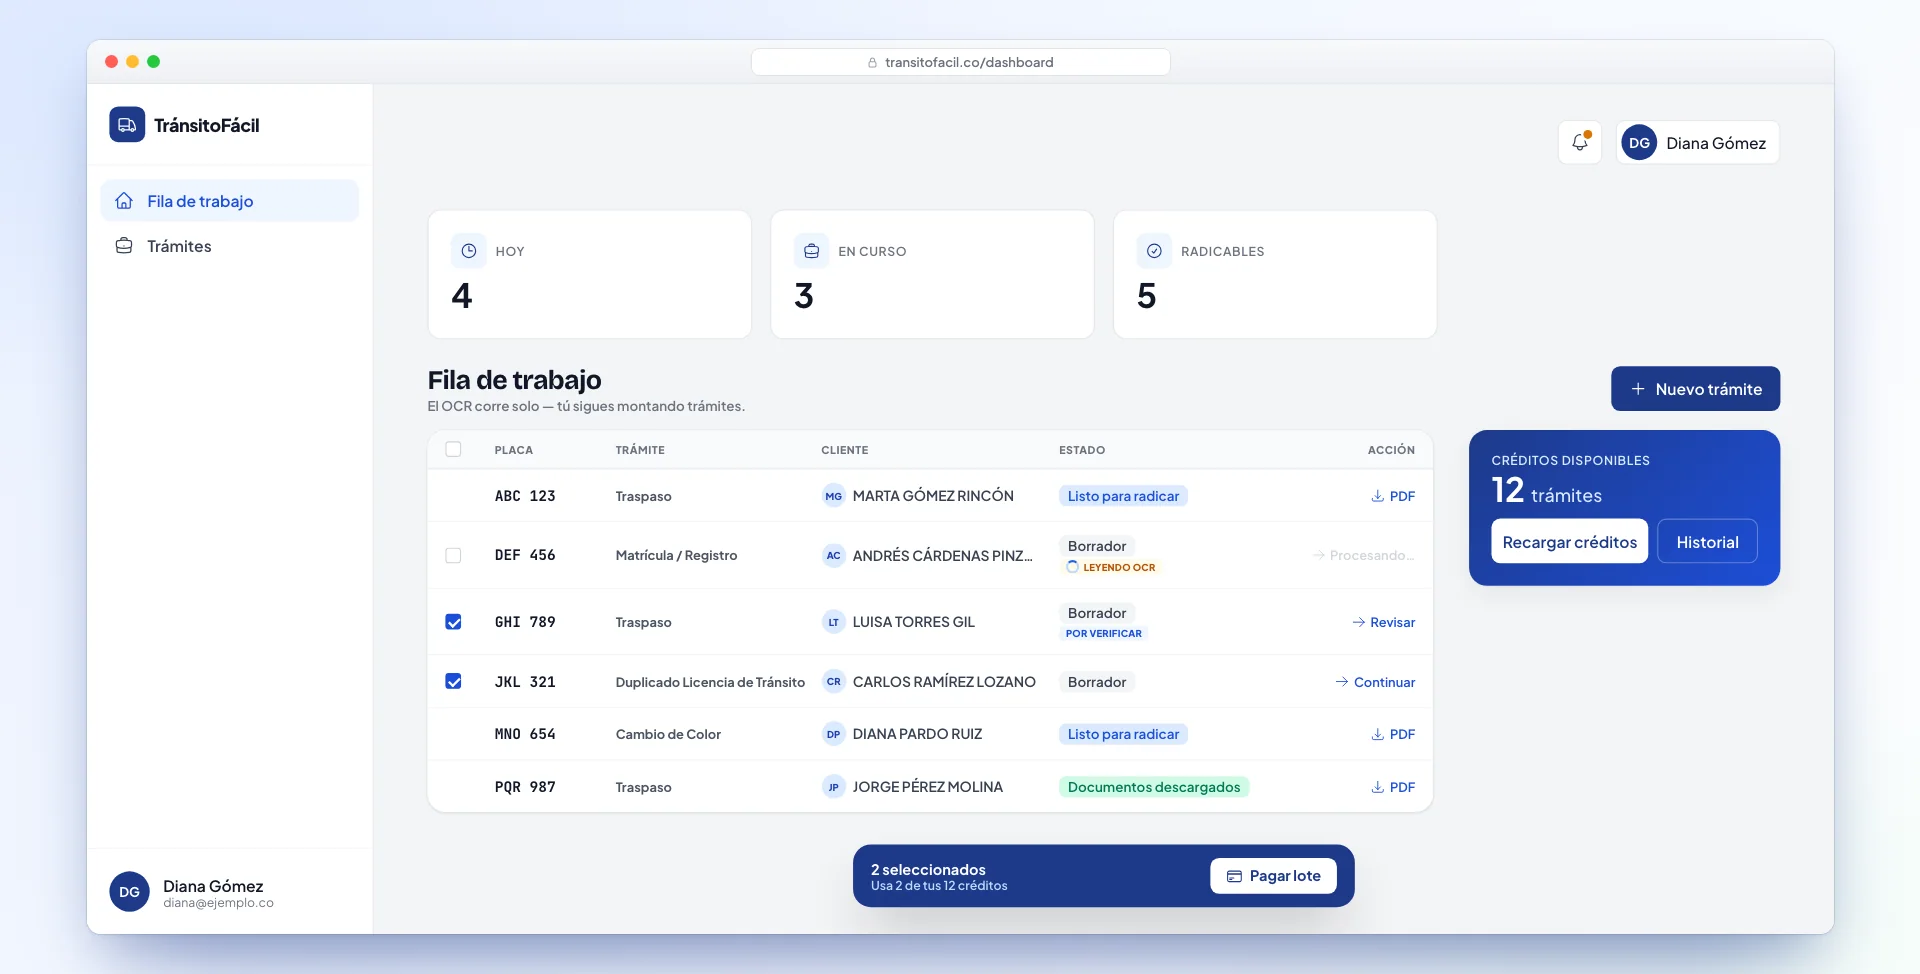
Task: Click the DG avatar in the sidebar footer
Action: tap(130, 892)
